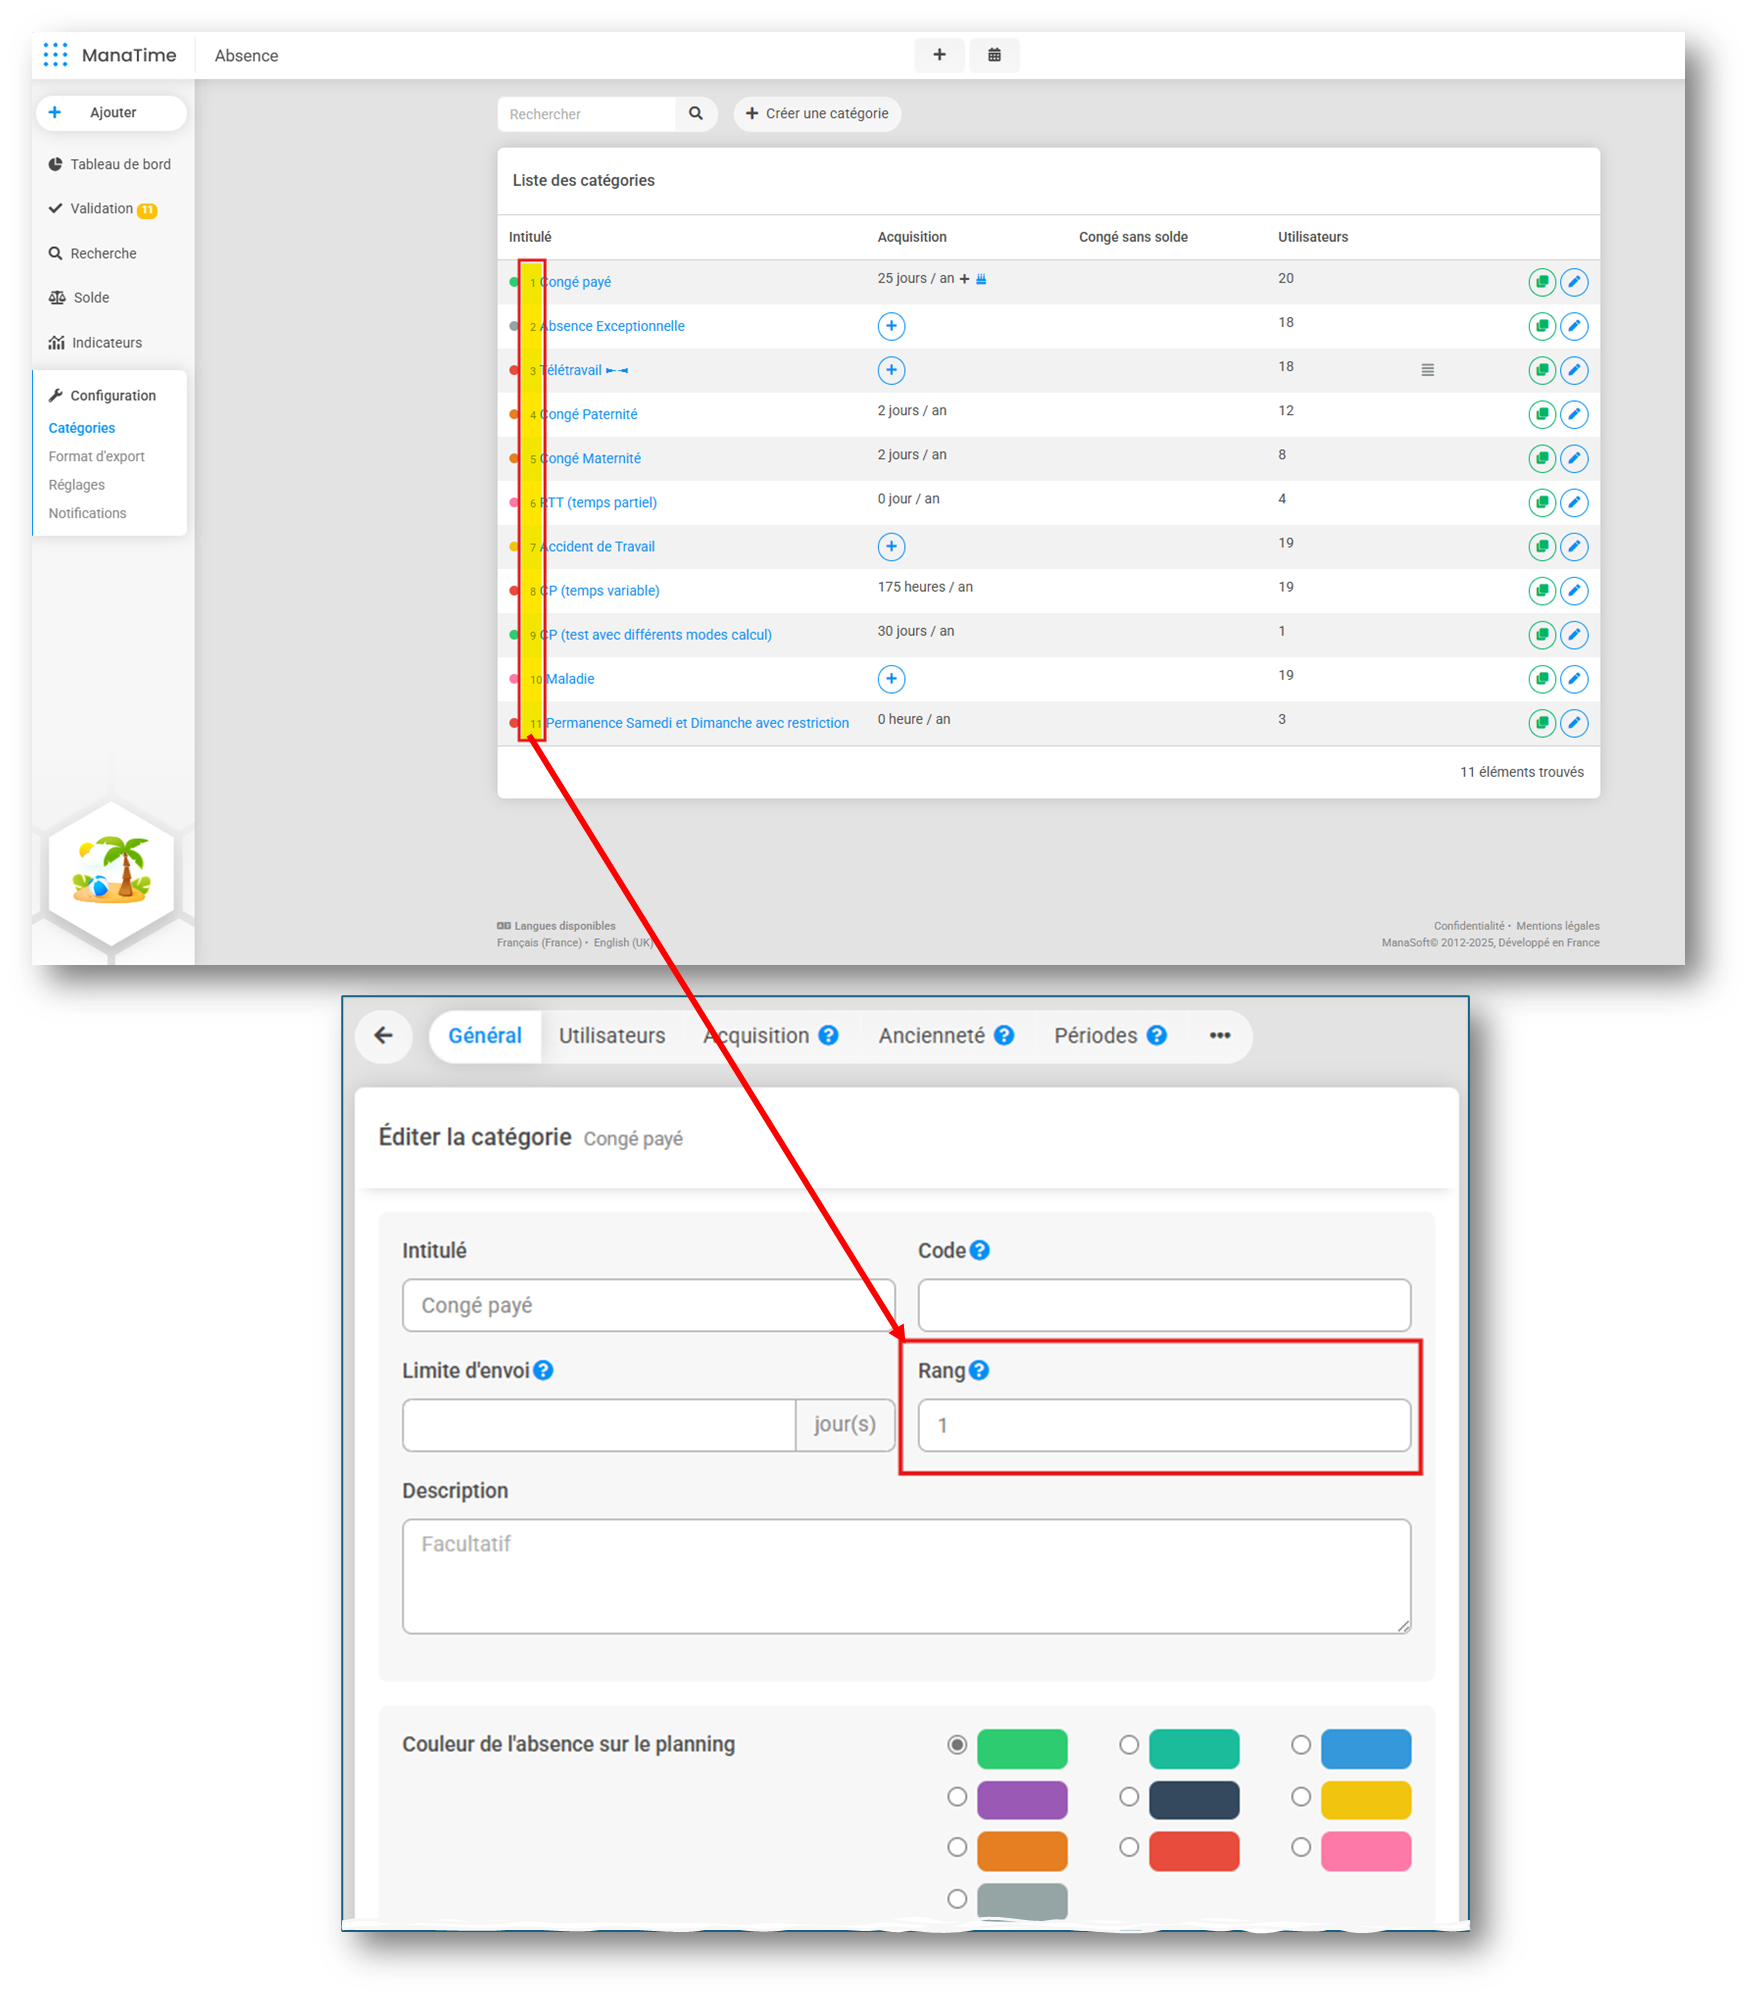Screen dimensions: 1750x1996
Task: Edit the CP (temps variable) category
Action: pyautogui.click(x=1574, y=590)
